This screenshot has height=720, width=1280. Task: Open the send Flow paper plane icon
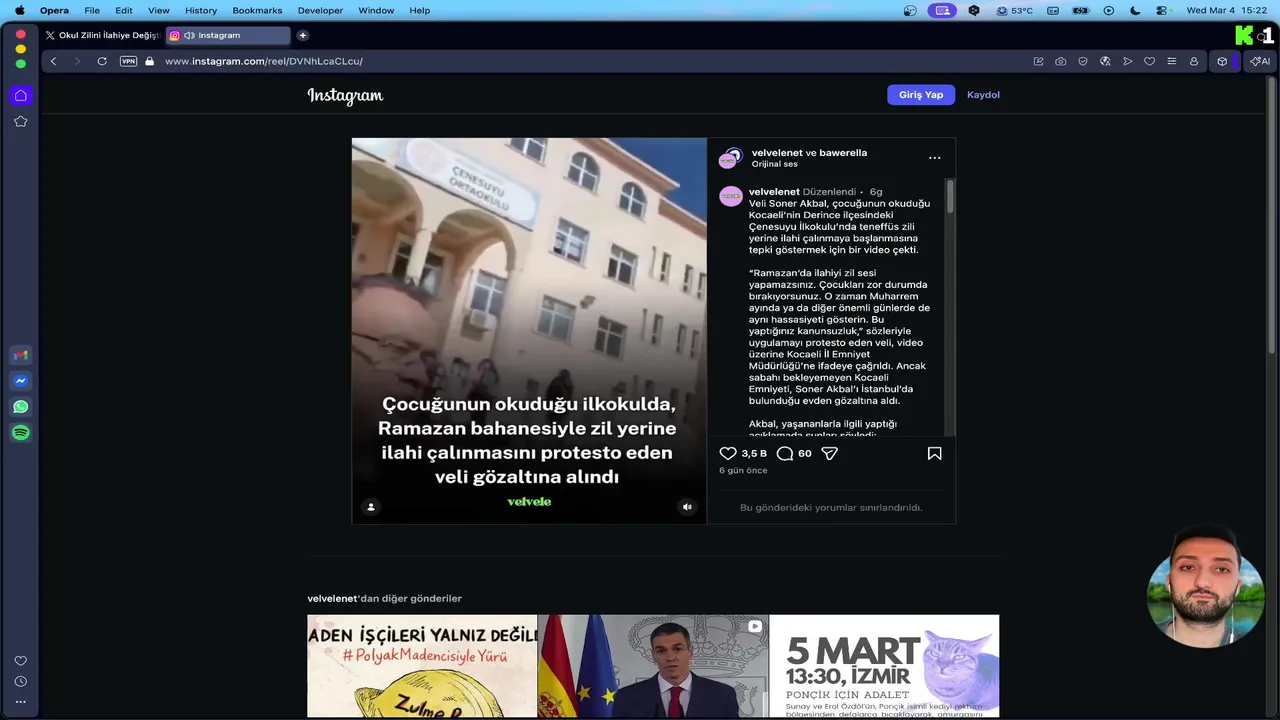(1127, 61)
